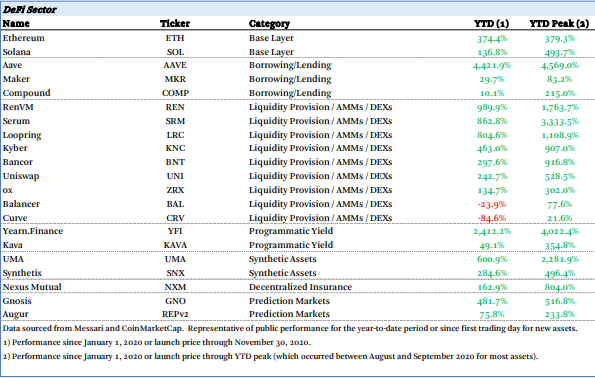Click the Name column header
This screenshot has width=595, height=378.
click(x=16, y=24)
